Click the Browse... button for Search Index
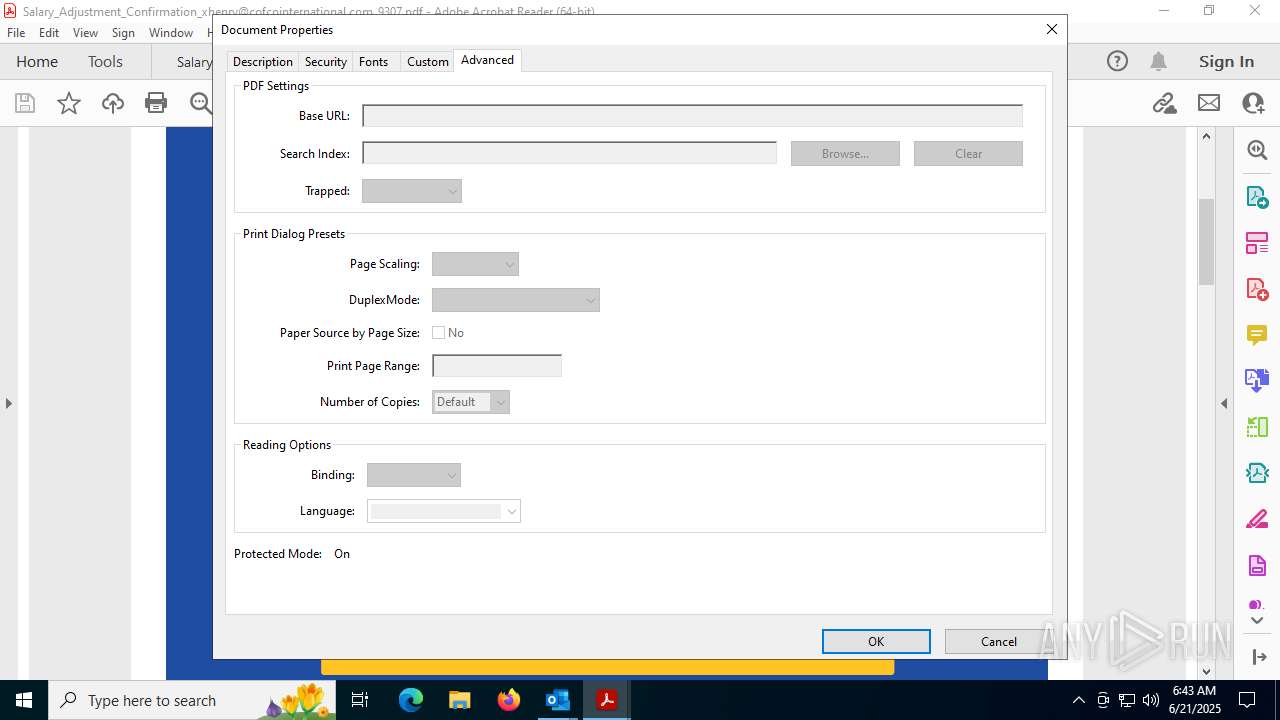This screenshot has width=1280, height=720. [845, 154]
